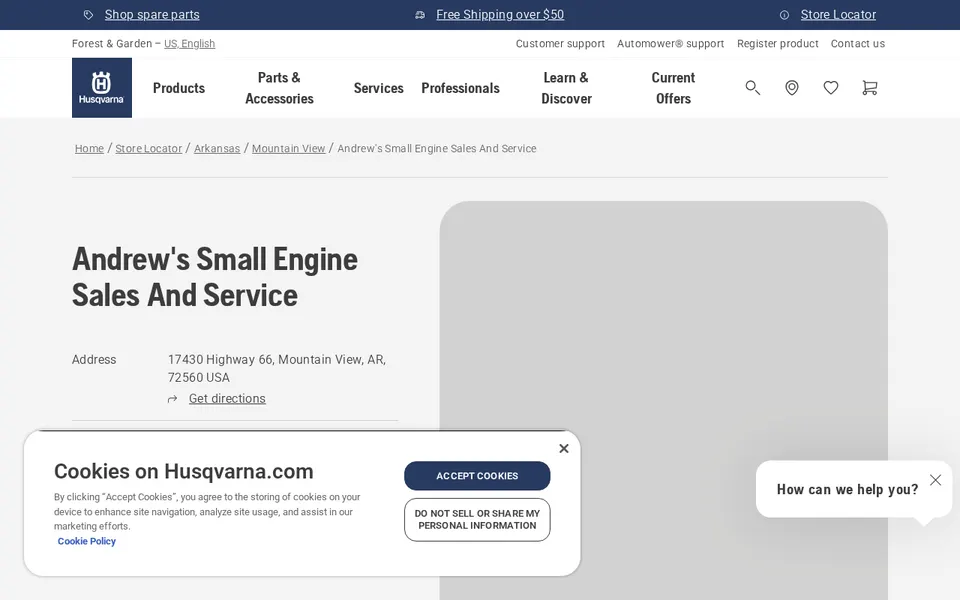Change region via US, English link
The image size is (960, 600).
click(x=189, y=43)
